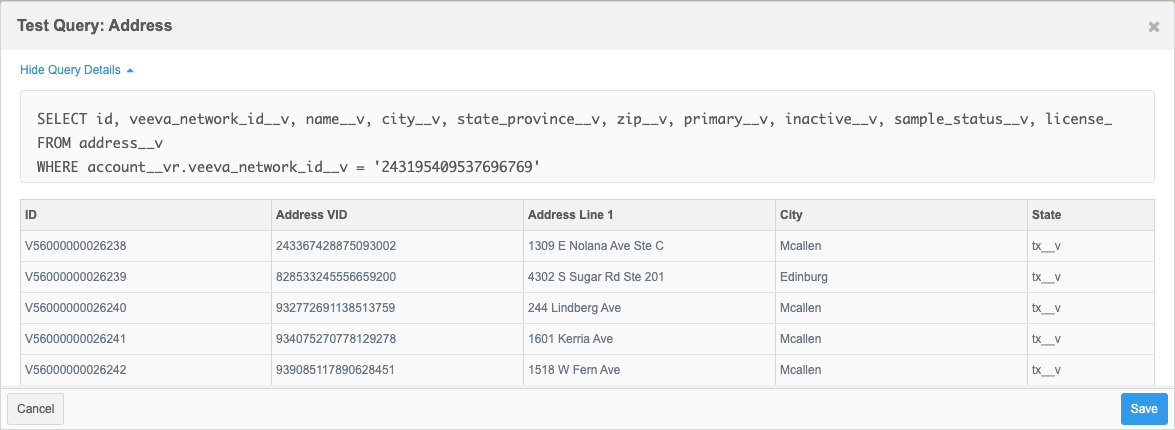
Task: Click ID V56000000026242 cell
Action: (x=76, y=370)
